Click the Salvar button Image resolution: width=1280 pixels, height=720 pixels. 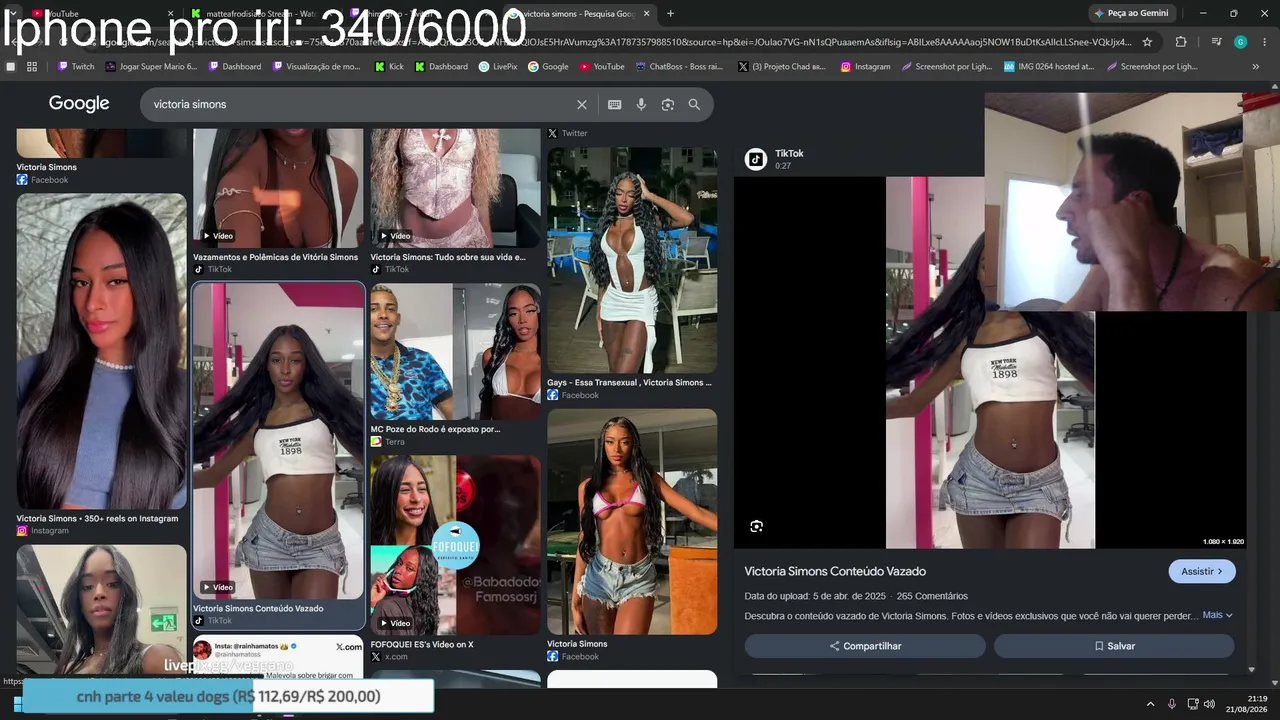(x=1114, y=646)
